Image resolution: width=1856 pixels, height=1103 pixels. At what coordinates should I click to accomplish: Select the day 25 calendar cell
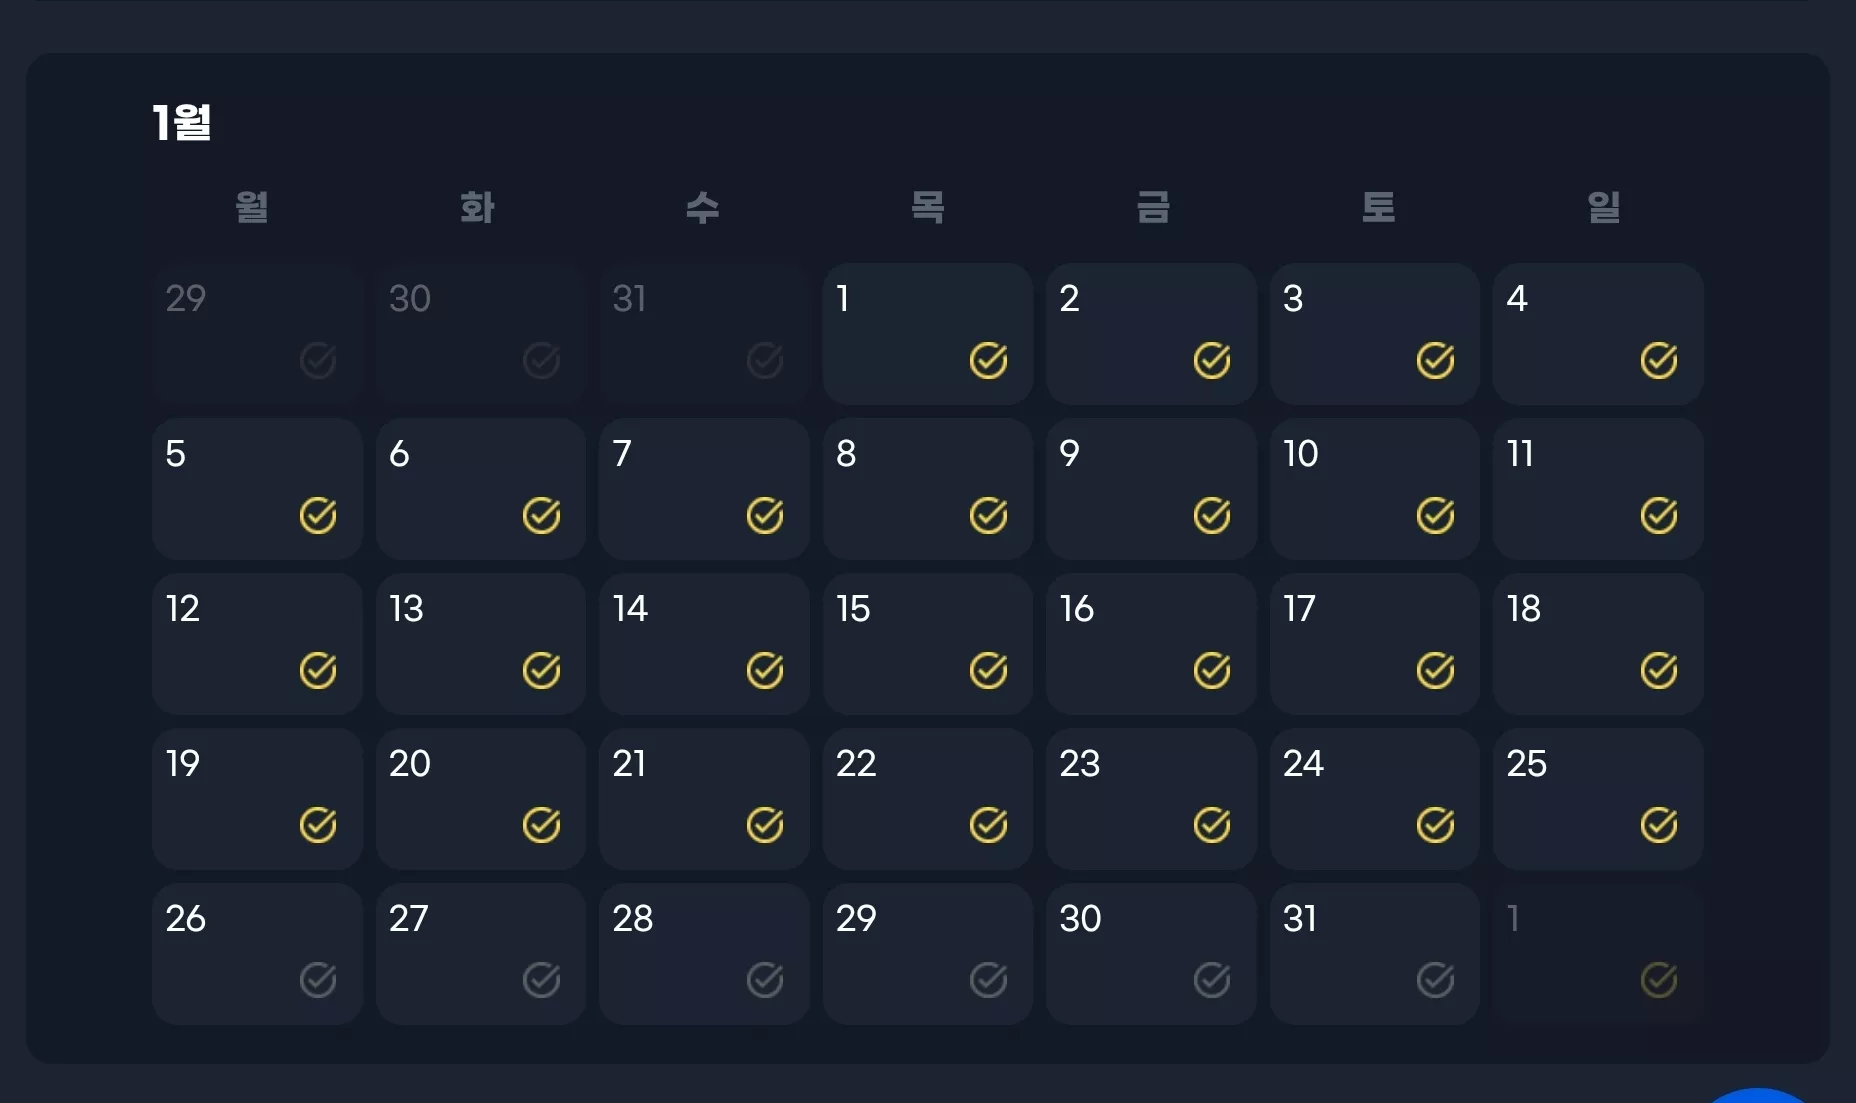point(1598,799)
